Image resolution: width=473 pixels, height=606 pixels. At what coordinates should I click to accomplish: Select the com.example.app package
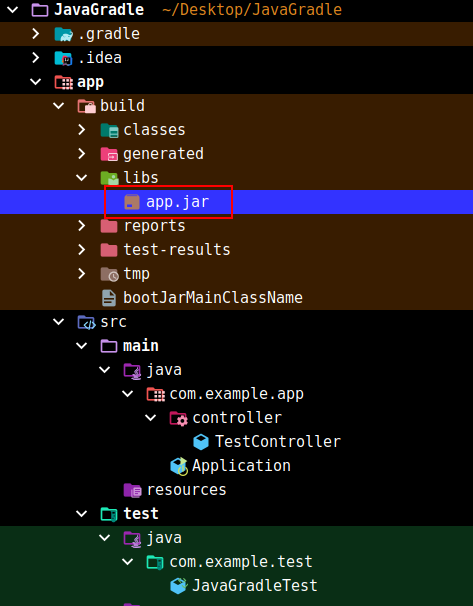click(x=236, y=394)
